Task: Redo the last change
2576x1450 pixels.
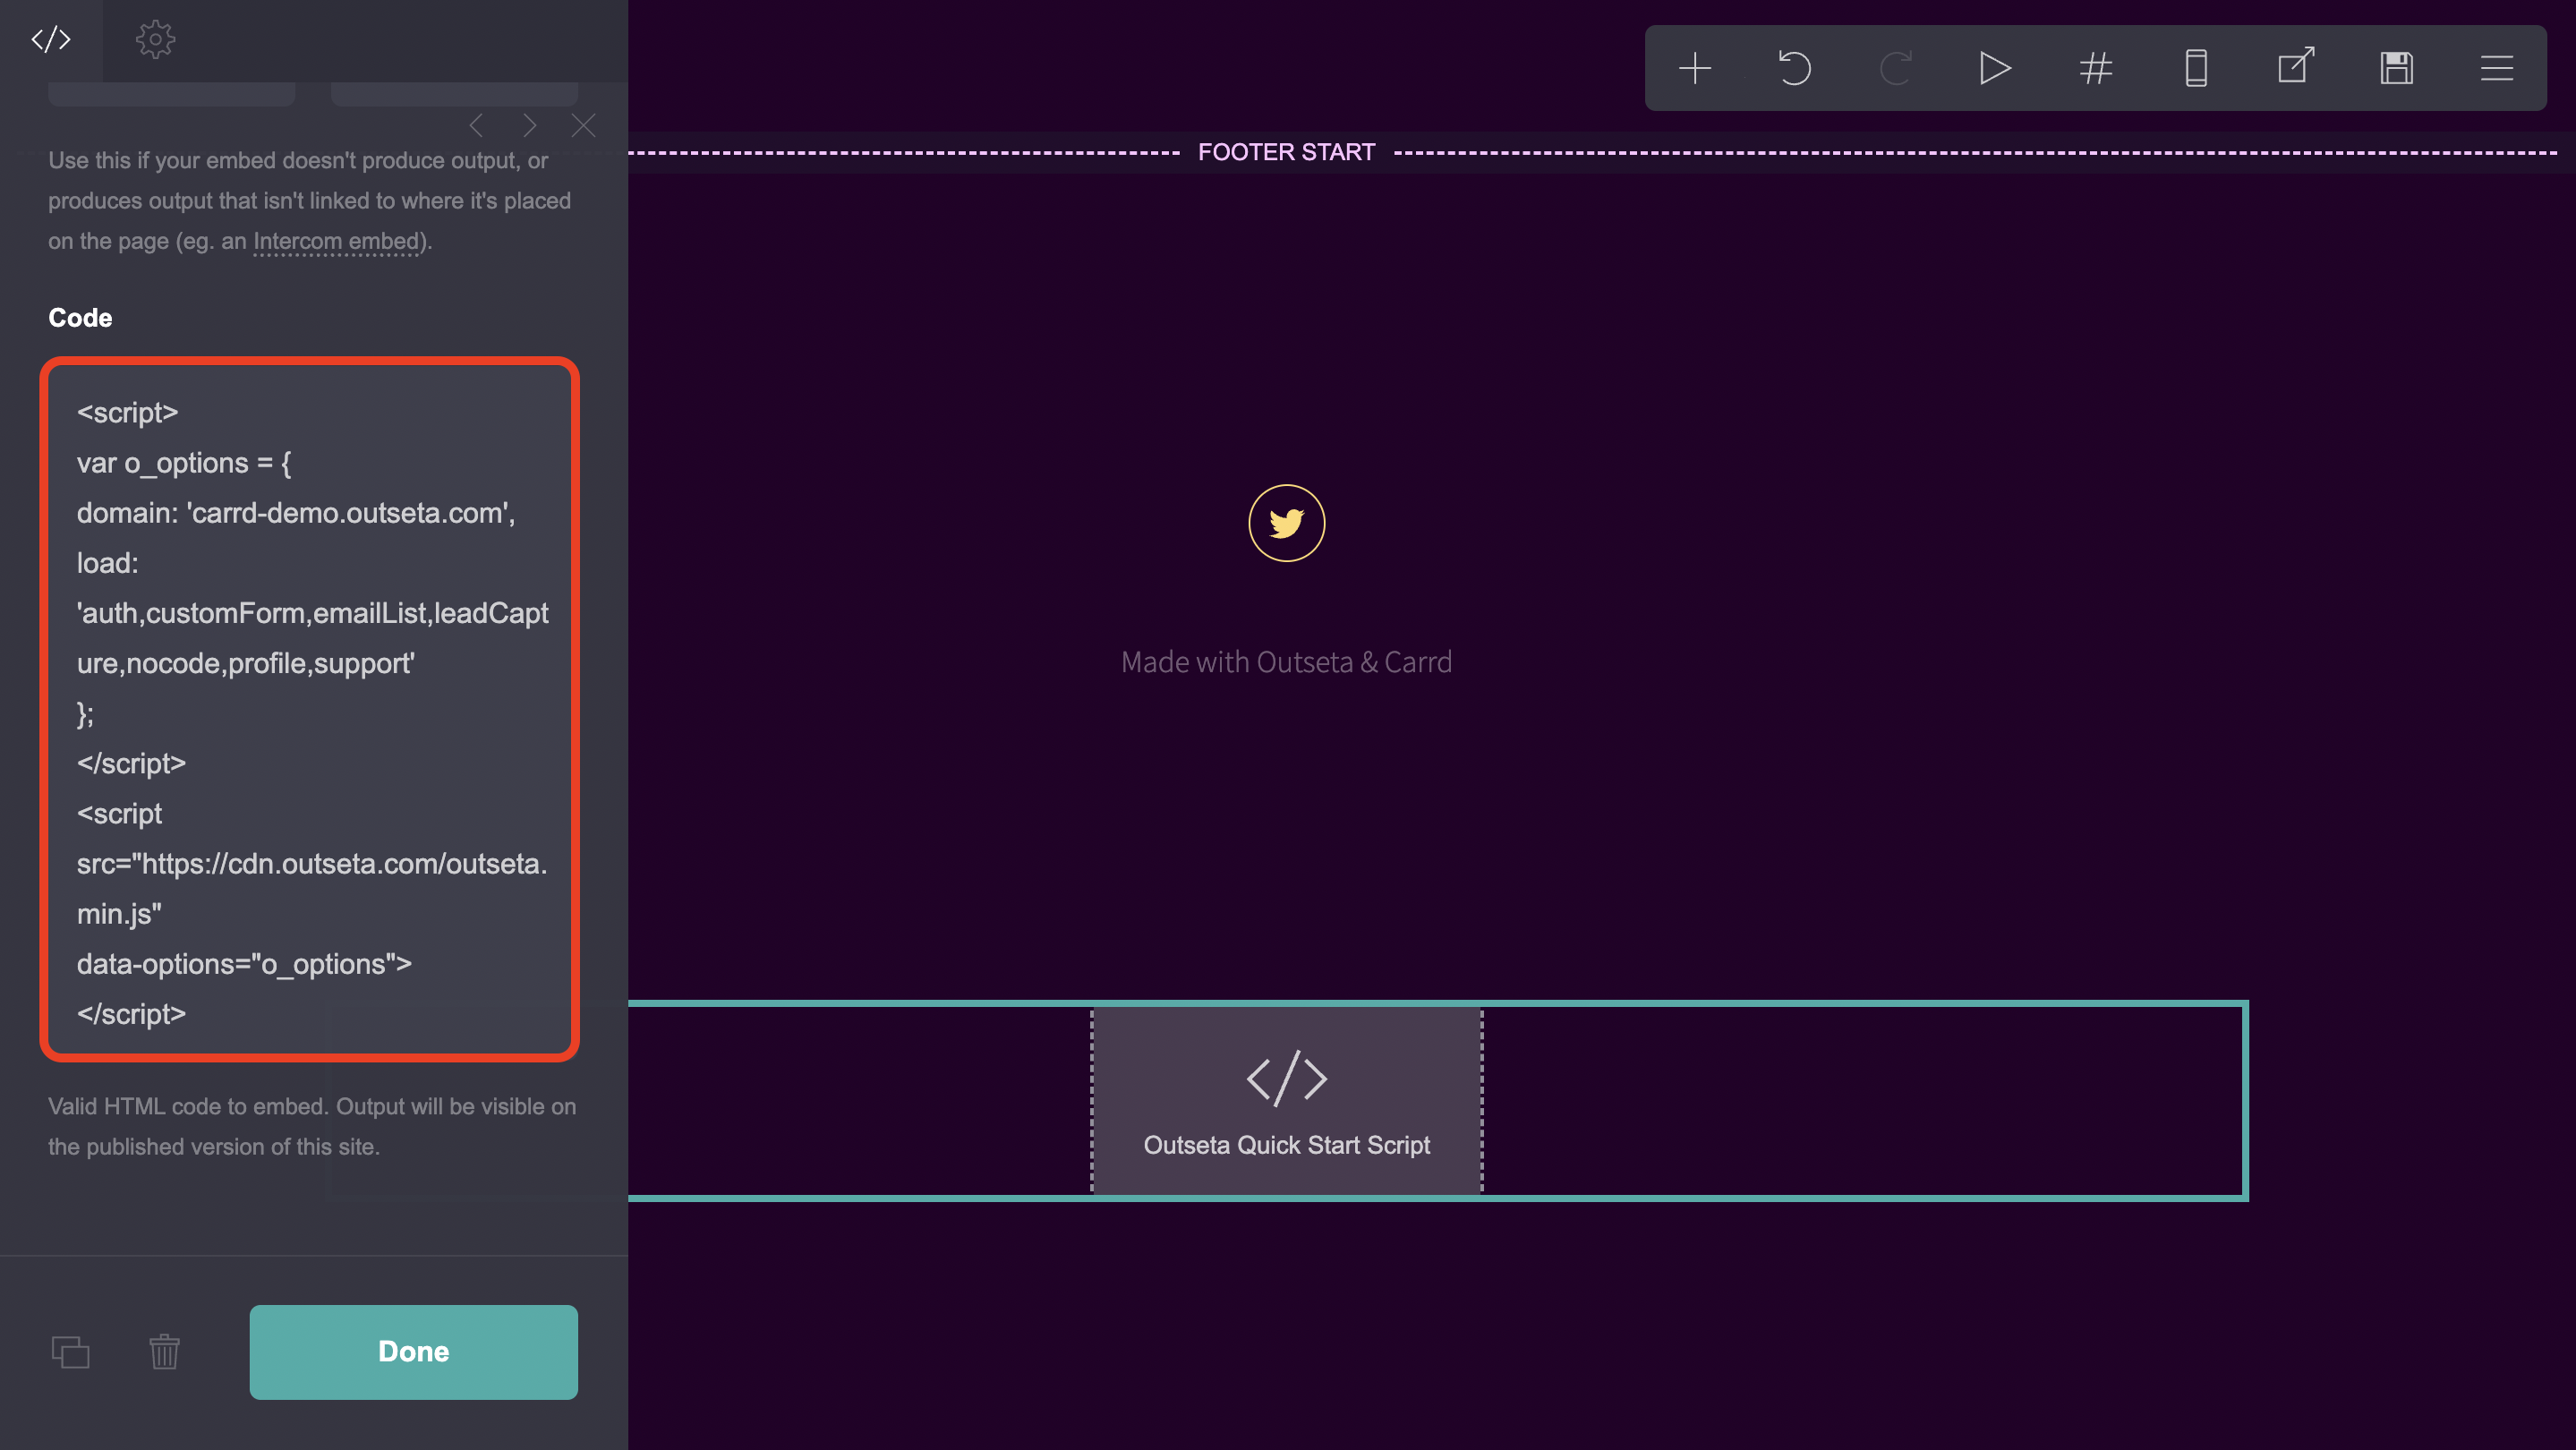Action: pos(1895,67)
